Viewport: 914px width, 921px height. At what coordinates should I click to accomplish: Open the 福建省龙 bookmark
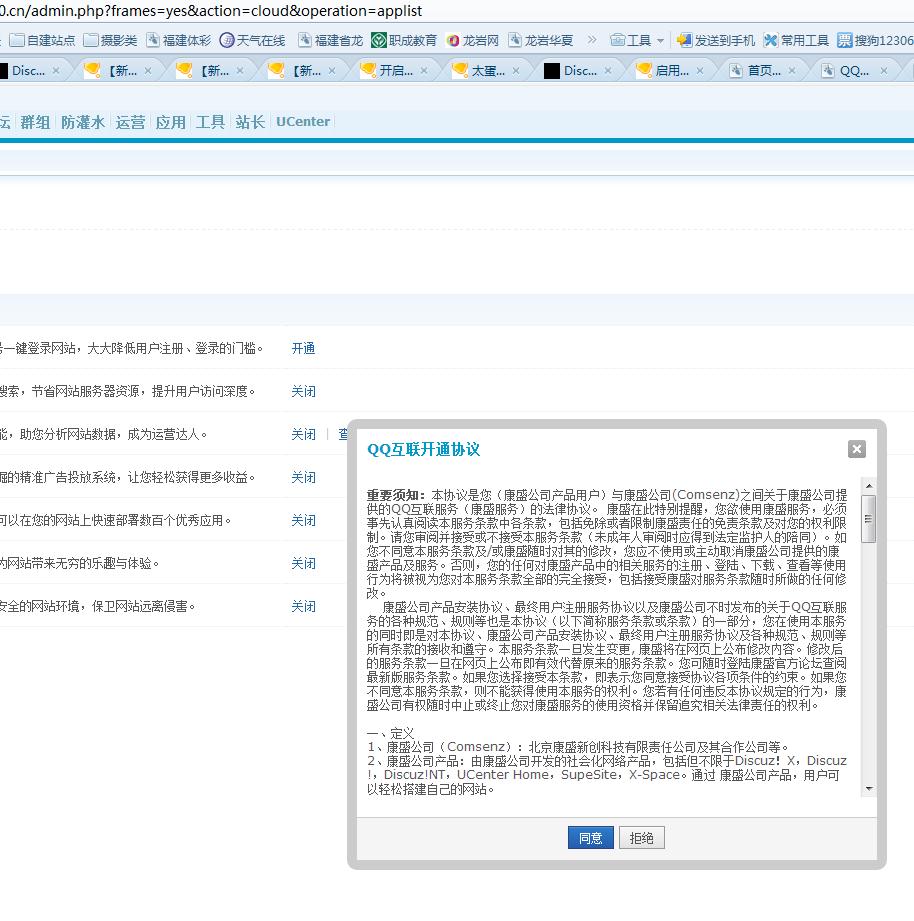coord(331,41)
